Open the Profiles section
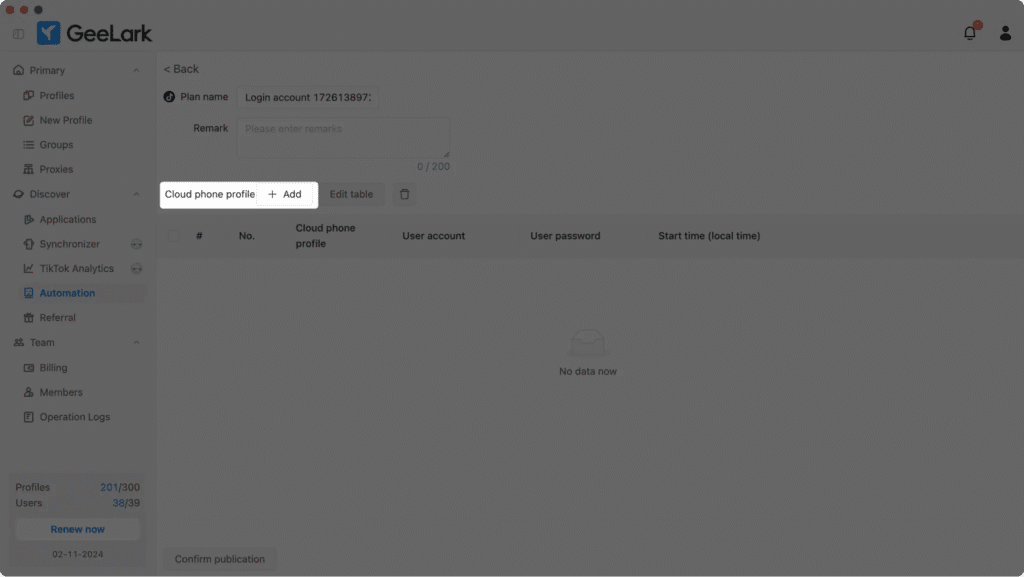The height and width of the screenshot is (577, 1024). click(55, 95)
